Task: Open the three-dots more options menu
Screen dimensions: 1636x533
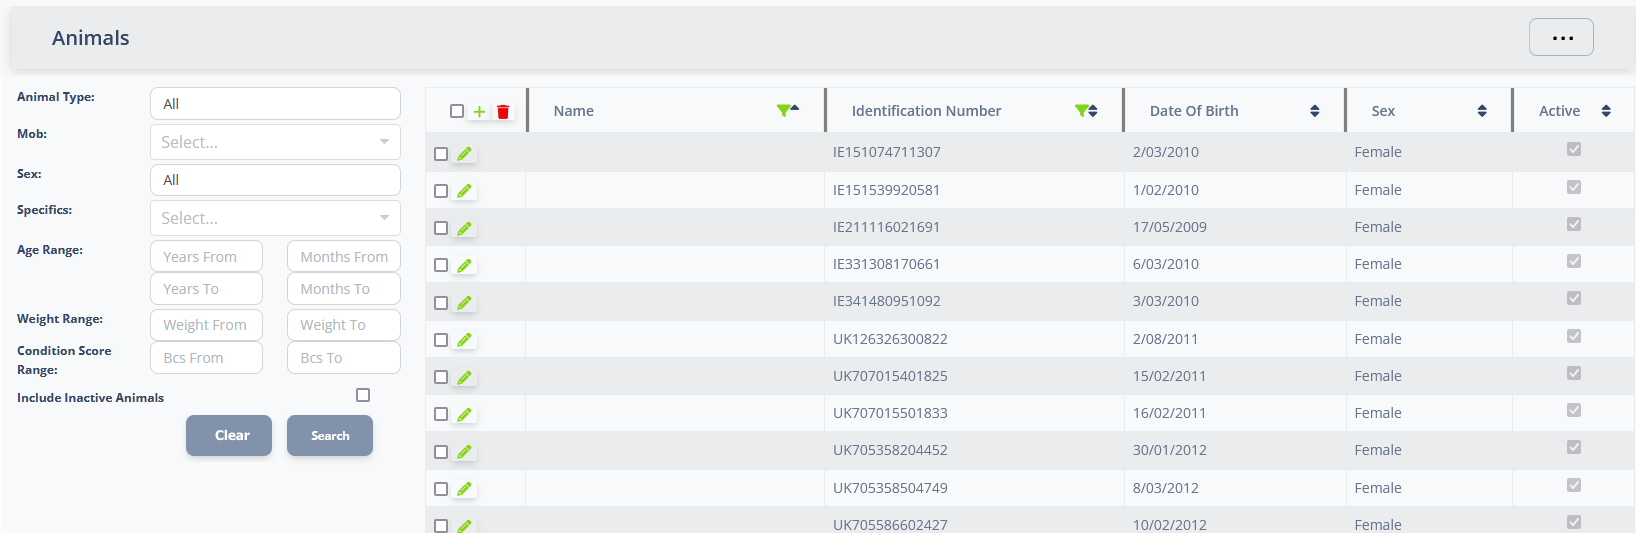Action: coord(1561,38)
